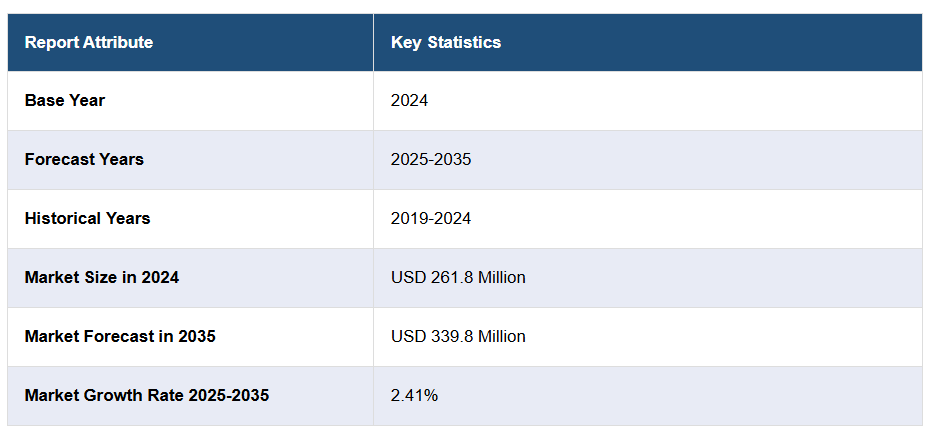Click the forecast range '2025-2035' value
This screenshot has width=929, height=431.
431,159
